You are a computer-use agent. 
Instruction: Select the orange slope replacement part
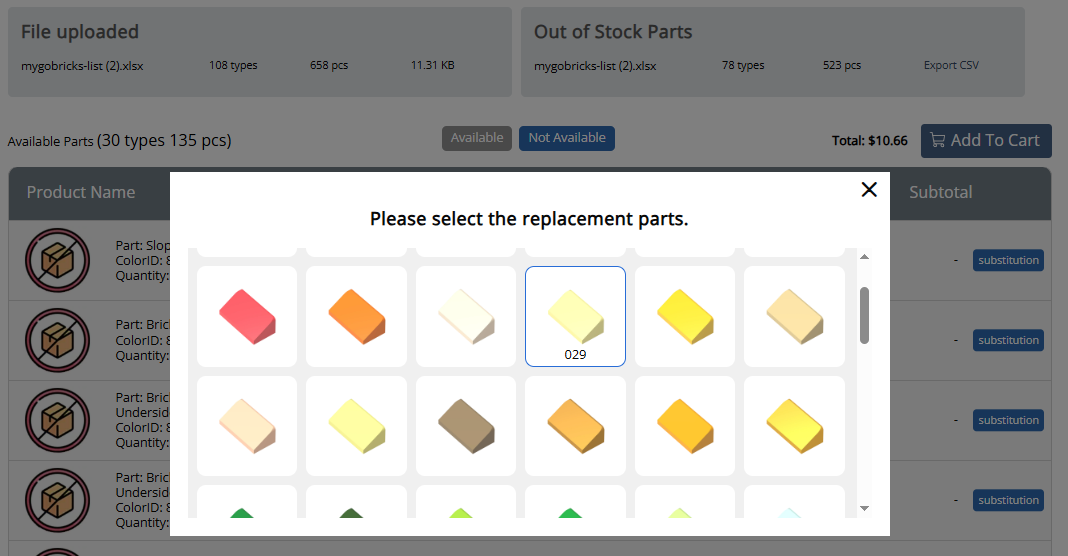[x=356, y=315]
